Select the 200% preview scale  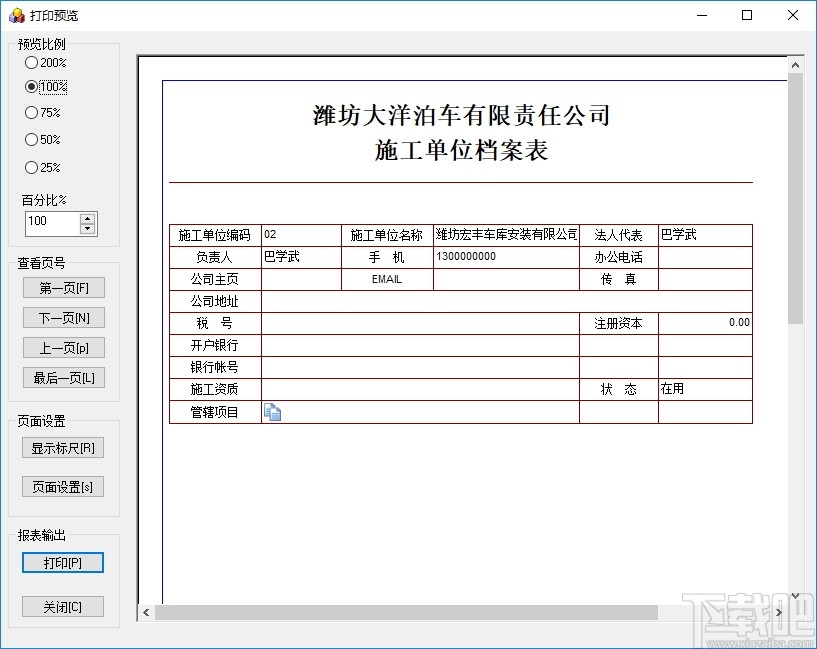pos(31,62)
